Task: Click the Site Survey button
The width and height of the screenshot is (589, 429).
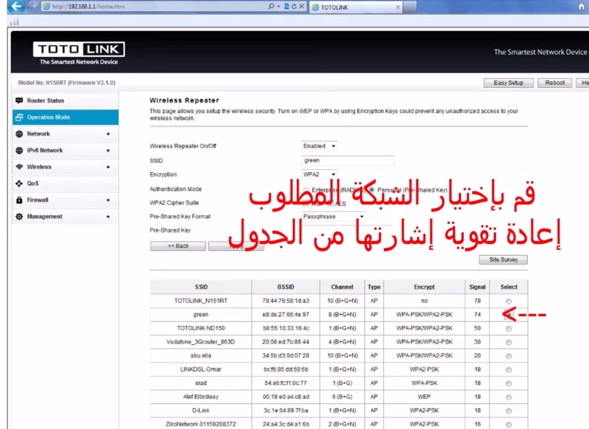Action: (x=503, y=260)
